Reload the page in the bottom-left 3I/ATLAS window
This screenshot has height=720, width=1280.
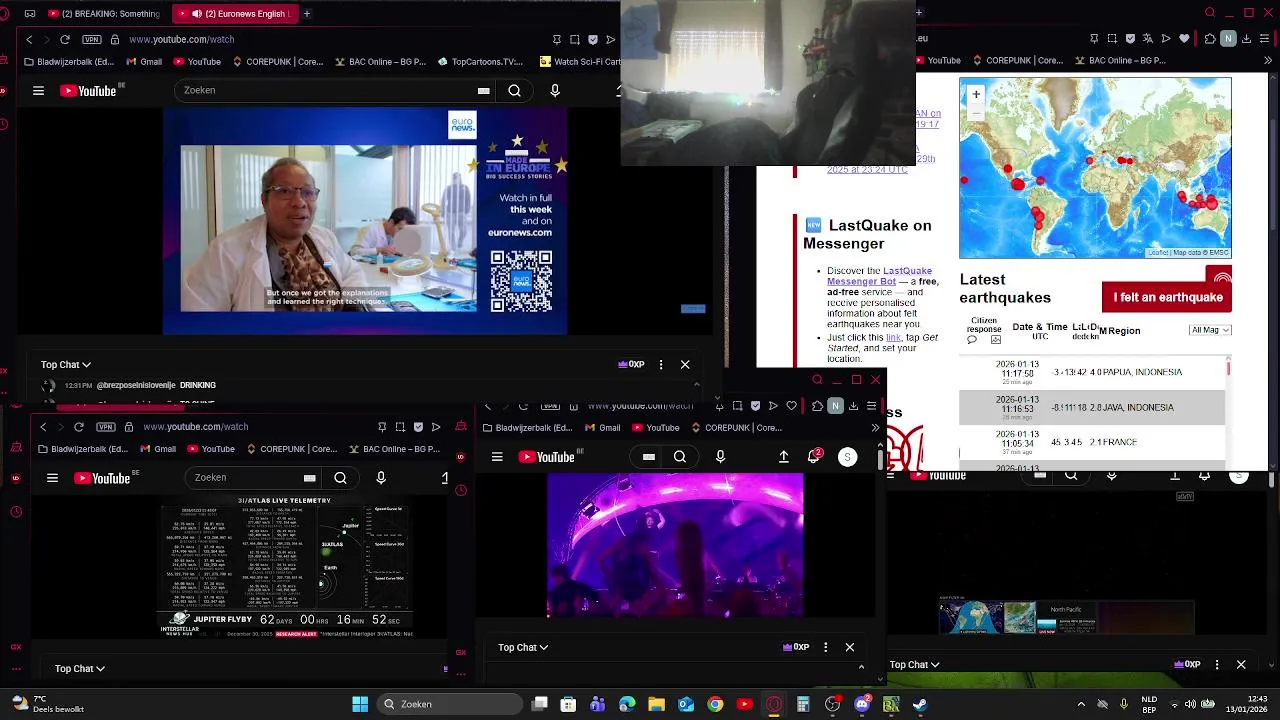[x=79, y=427]
